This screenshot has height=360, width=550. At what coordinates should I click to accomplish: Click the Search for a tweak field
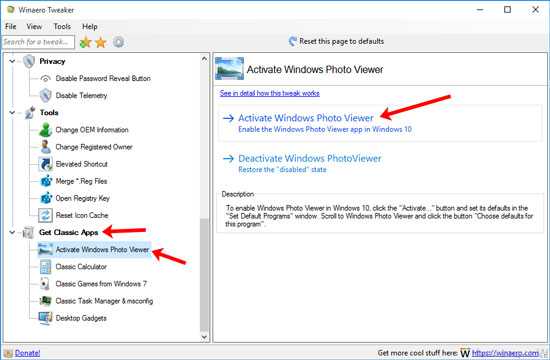38,42
